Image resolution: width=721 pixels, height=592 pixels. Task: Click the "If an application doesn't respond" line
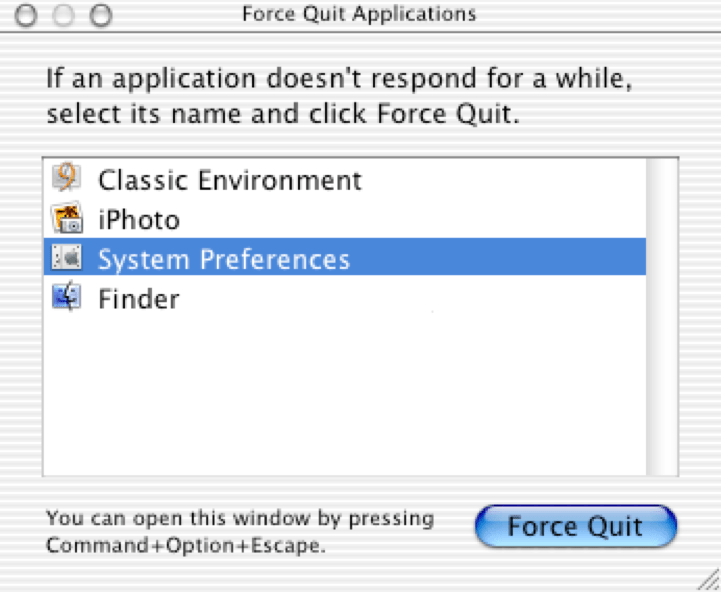(340, 78)
